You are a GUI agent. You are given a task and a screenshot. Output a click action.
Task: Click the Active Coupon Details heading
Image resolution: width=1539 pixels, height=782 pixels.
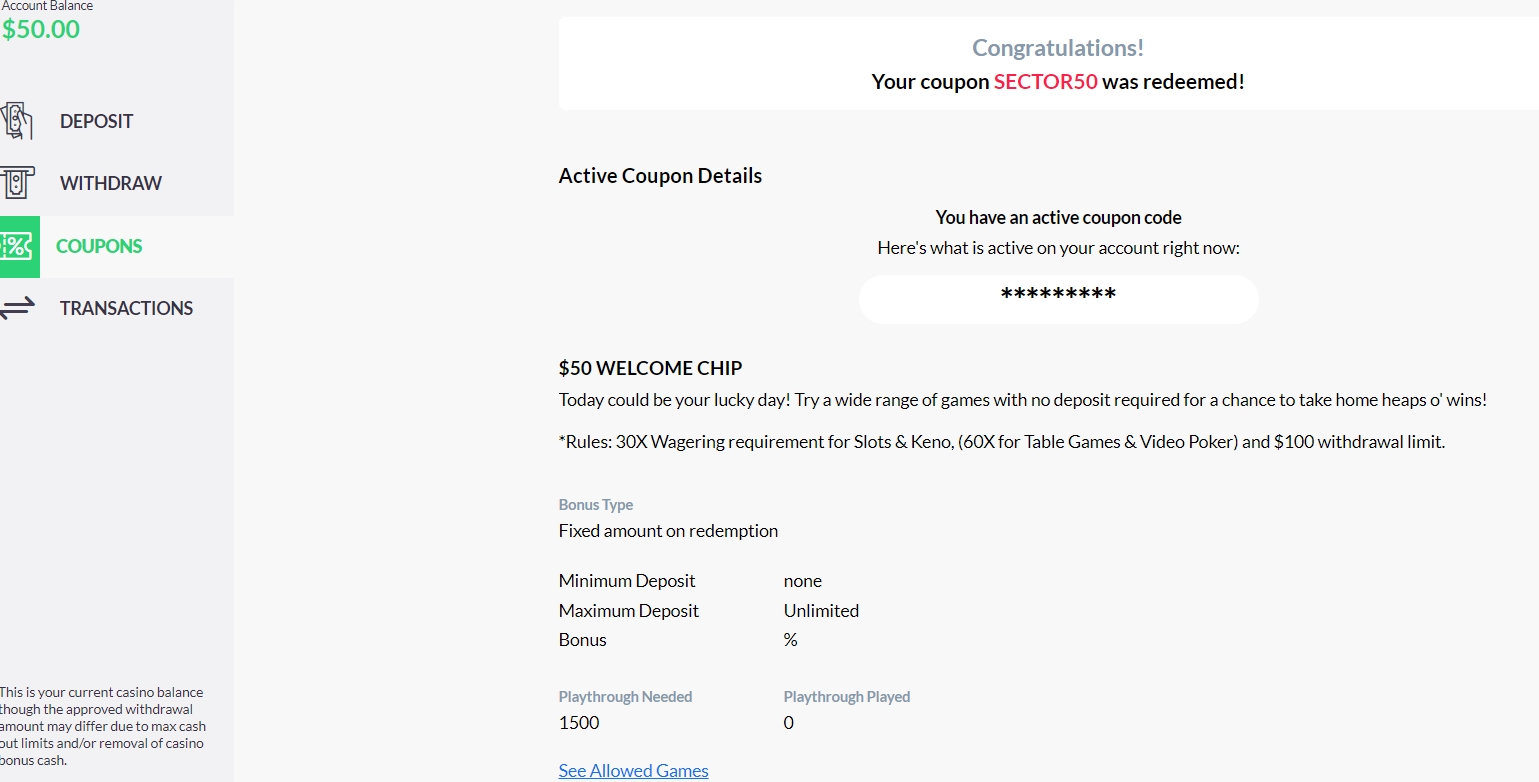(x=660, y=176)
